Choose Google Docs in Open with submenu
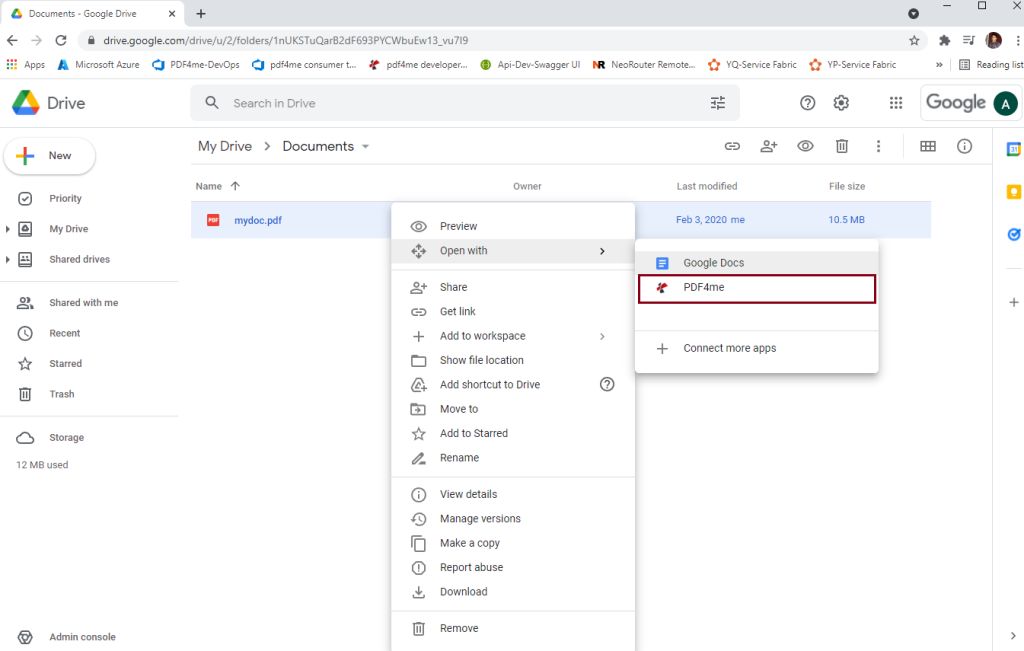The width and height of the screenshot is (1024, 651). [x=756, y=262]
